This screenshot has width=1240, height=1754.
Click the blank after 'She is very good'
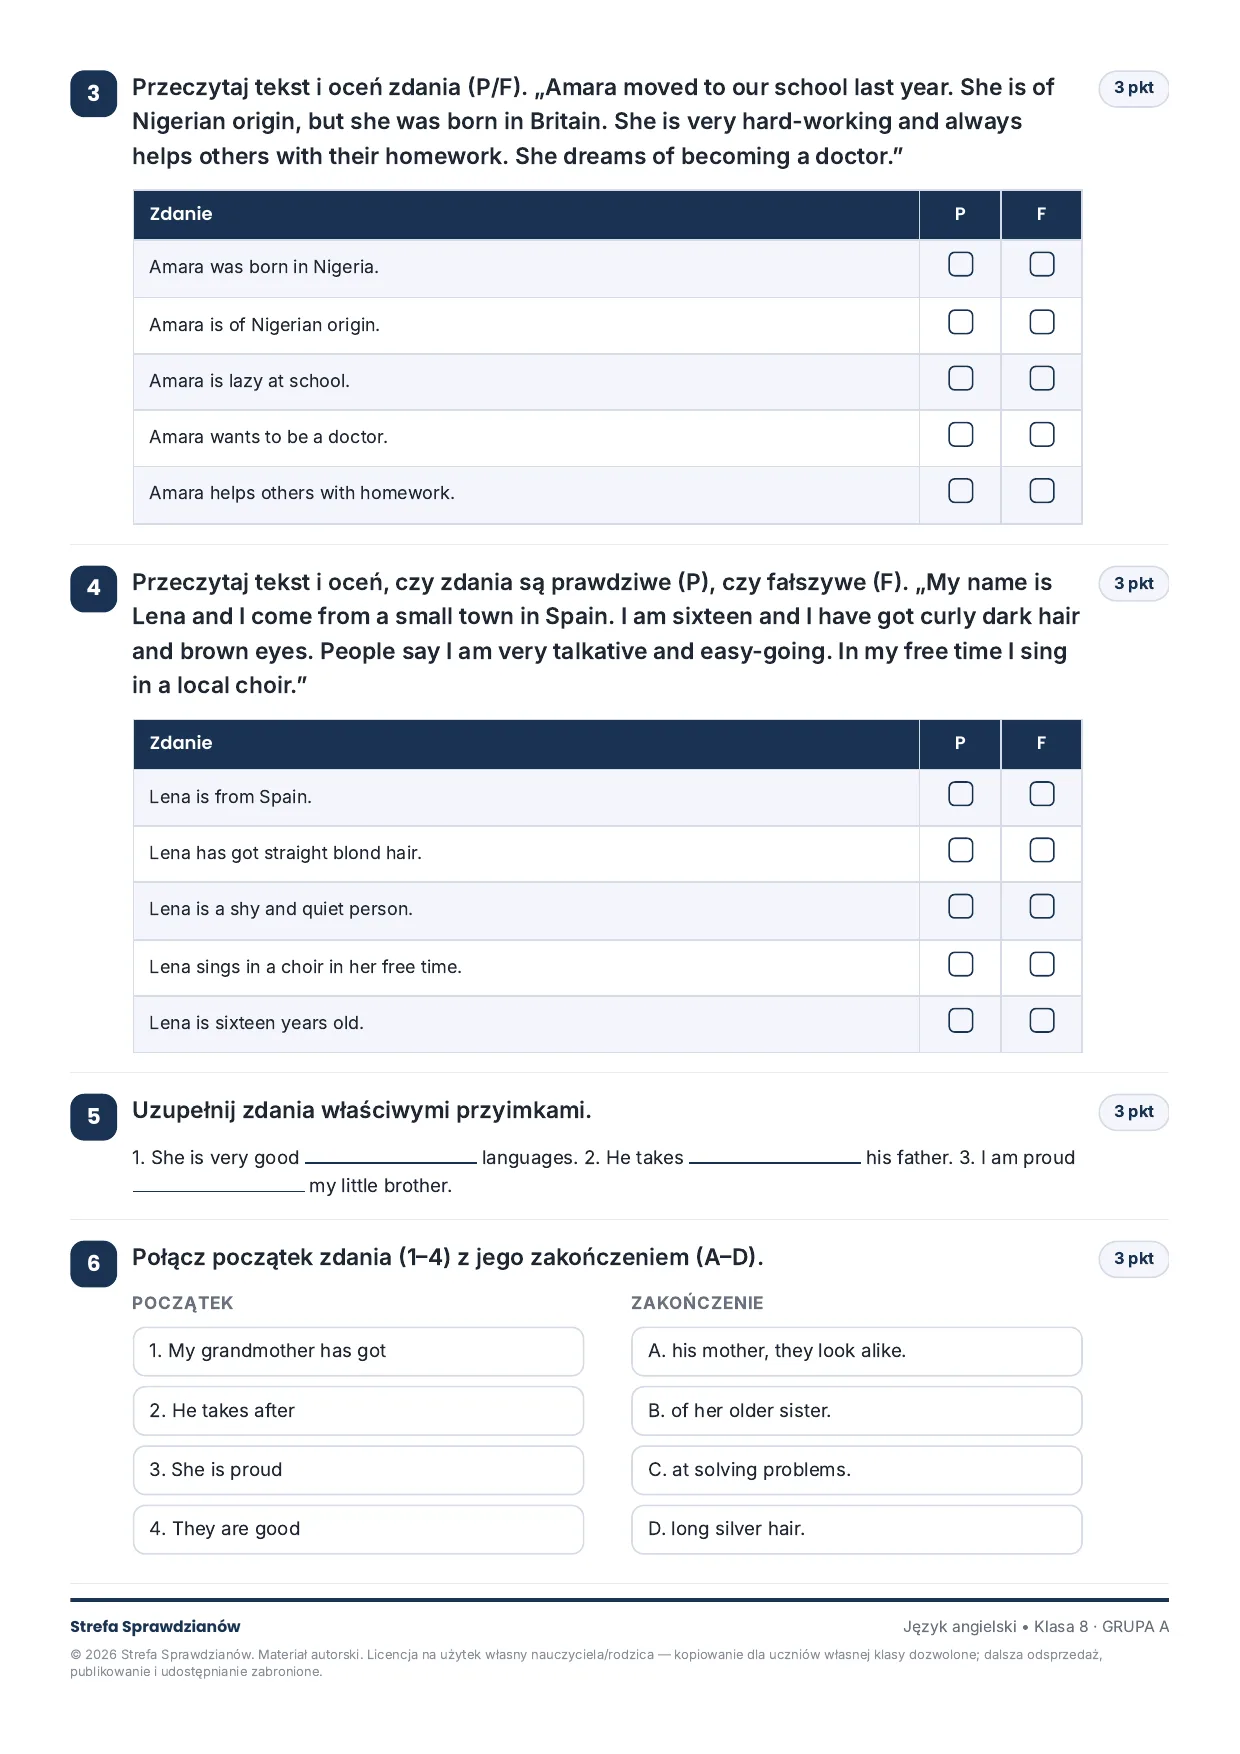[391, 1158]
